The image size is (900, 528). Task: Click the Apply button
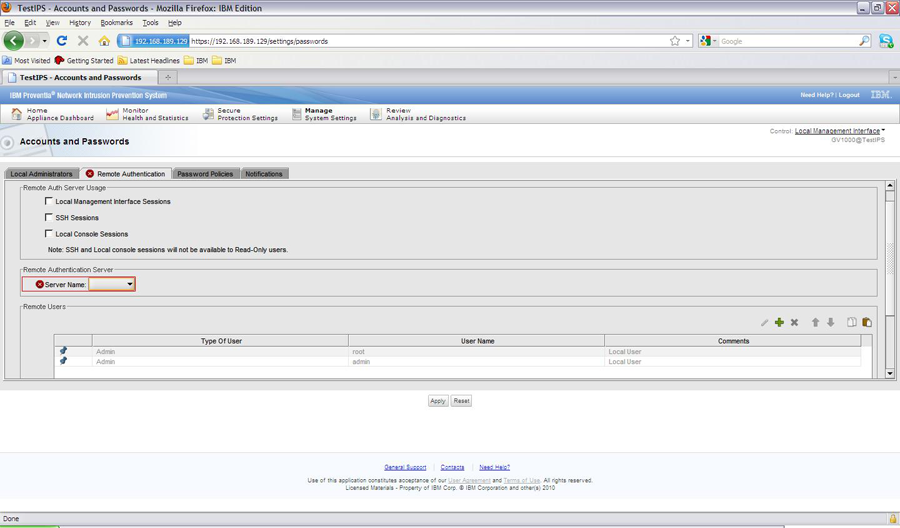coord(438,401)
